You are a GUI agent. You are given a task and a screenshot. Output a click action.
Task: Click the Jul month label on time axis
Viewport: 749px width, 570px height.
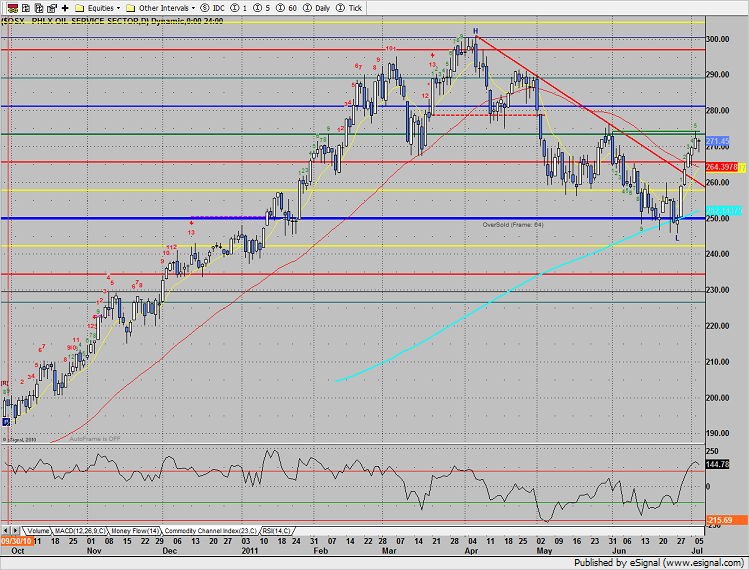pyautogui.click(x=698, y=551)
